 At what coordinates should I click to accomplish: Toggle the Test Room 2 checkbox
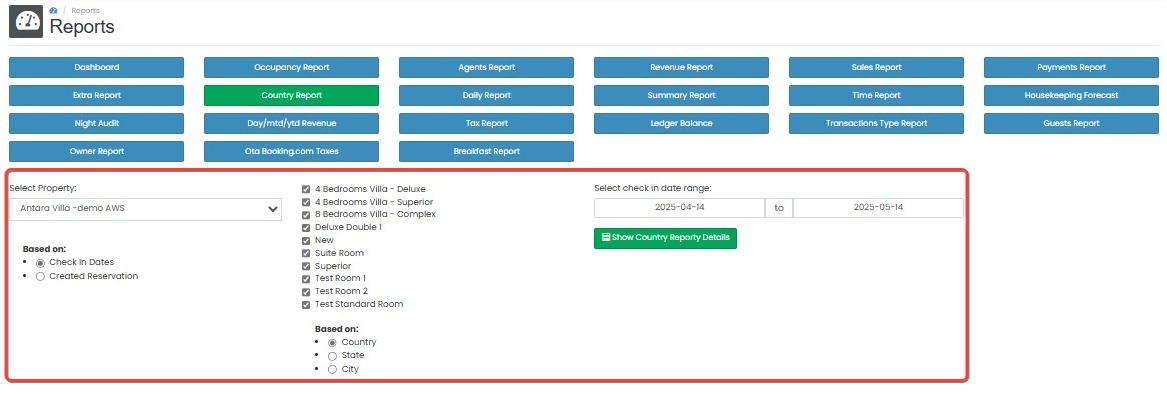306,292
